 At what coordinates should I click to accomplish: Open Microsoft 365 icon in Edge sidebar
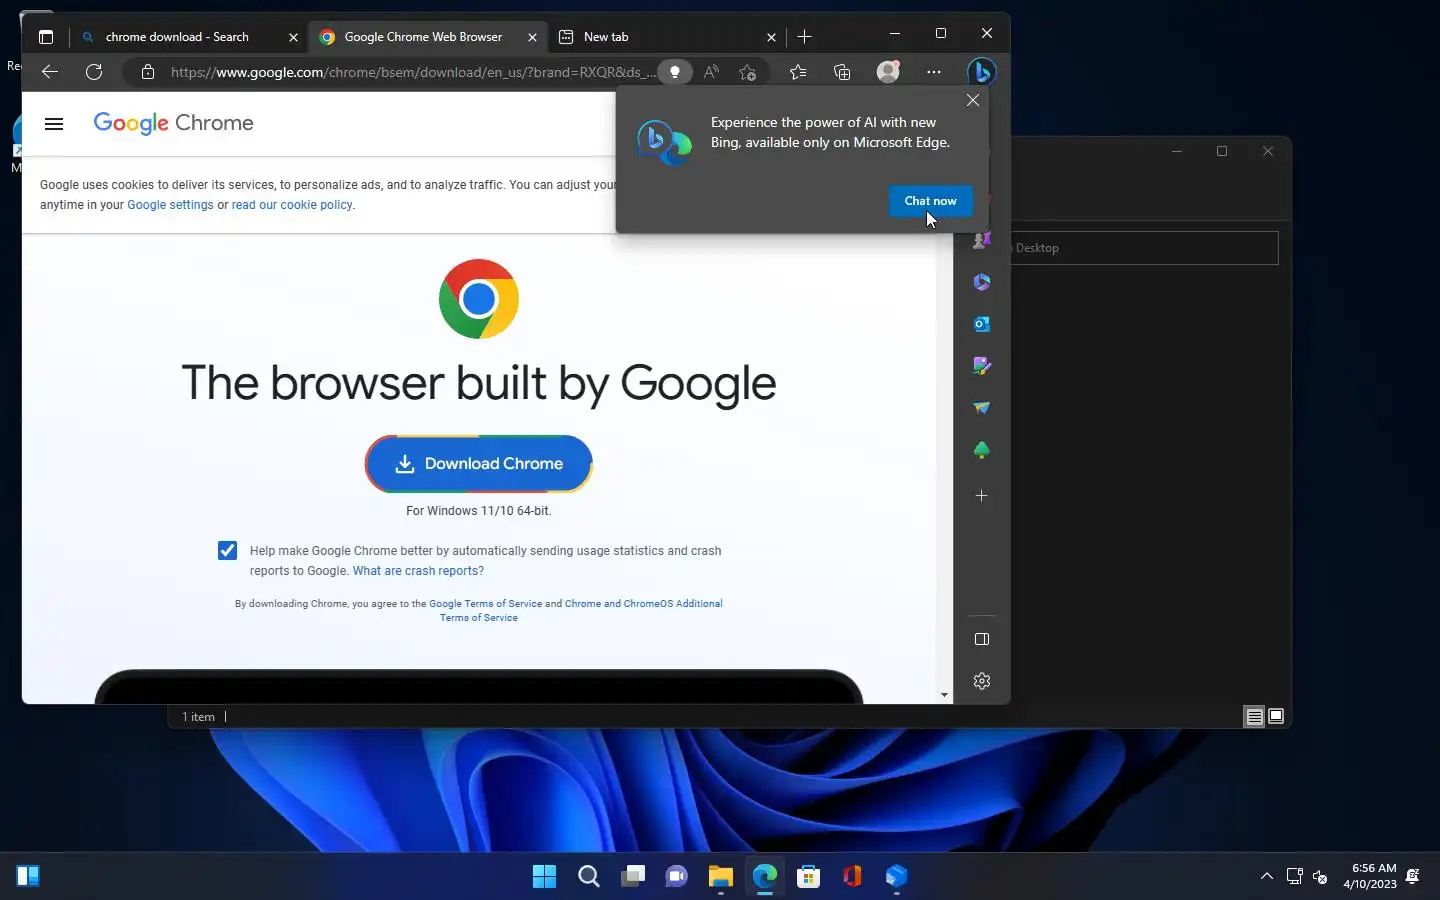pyautogui.click(x=982, y=282)
